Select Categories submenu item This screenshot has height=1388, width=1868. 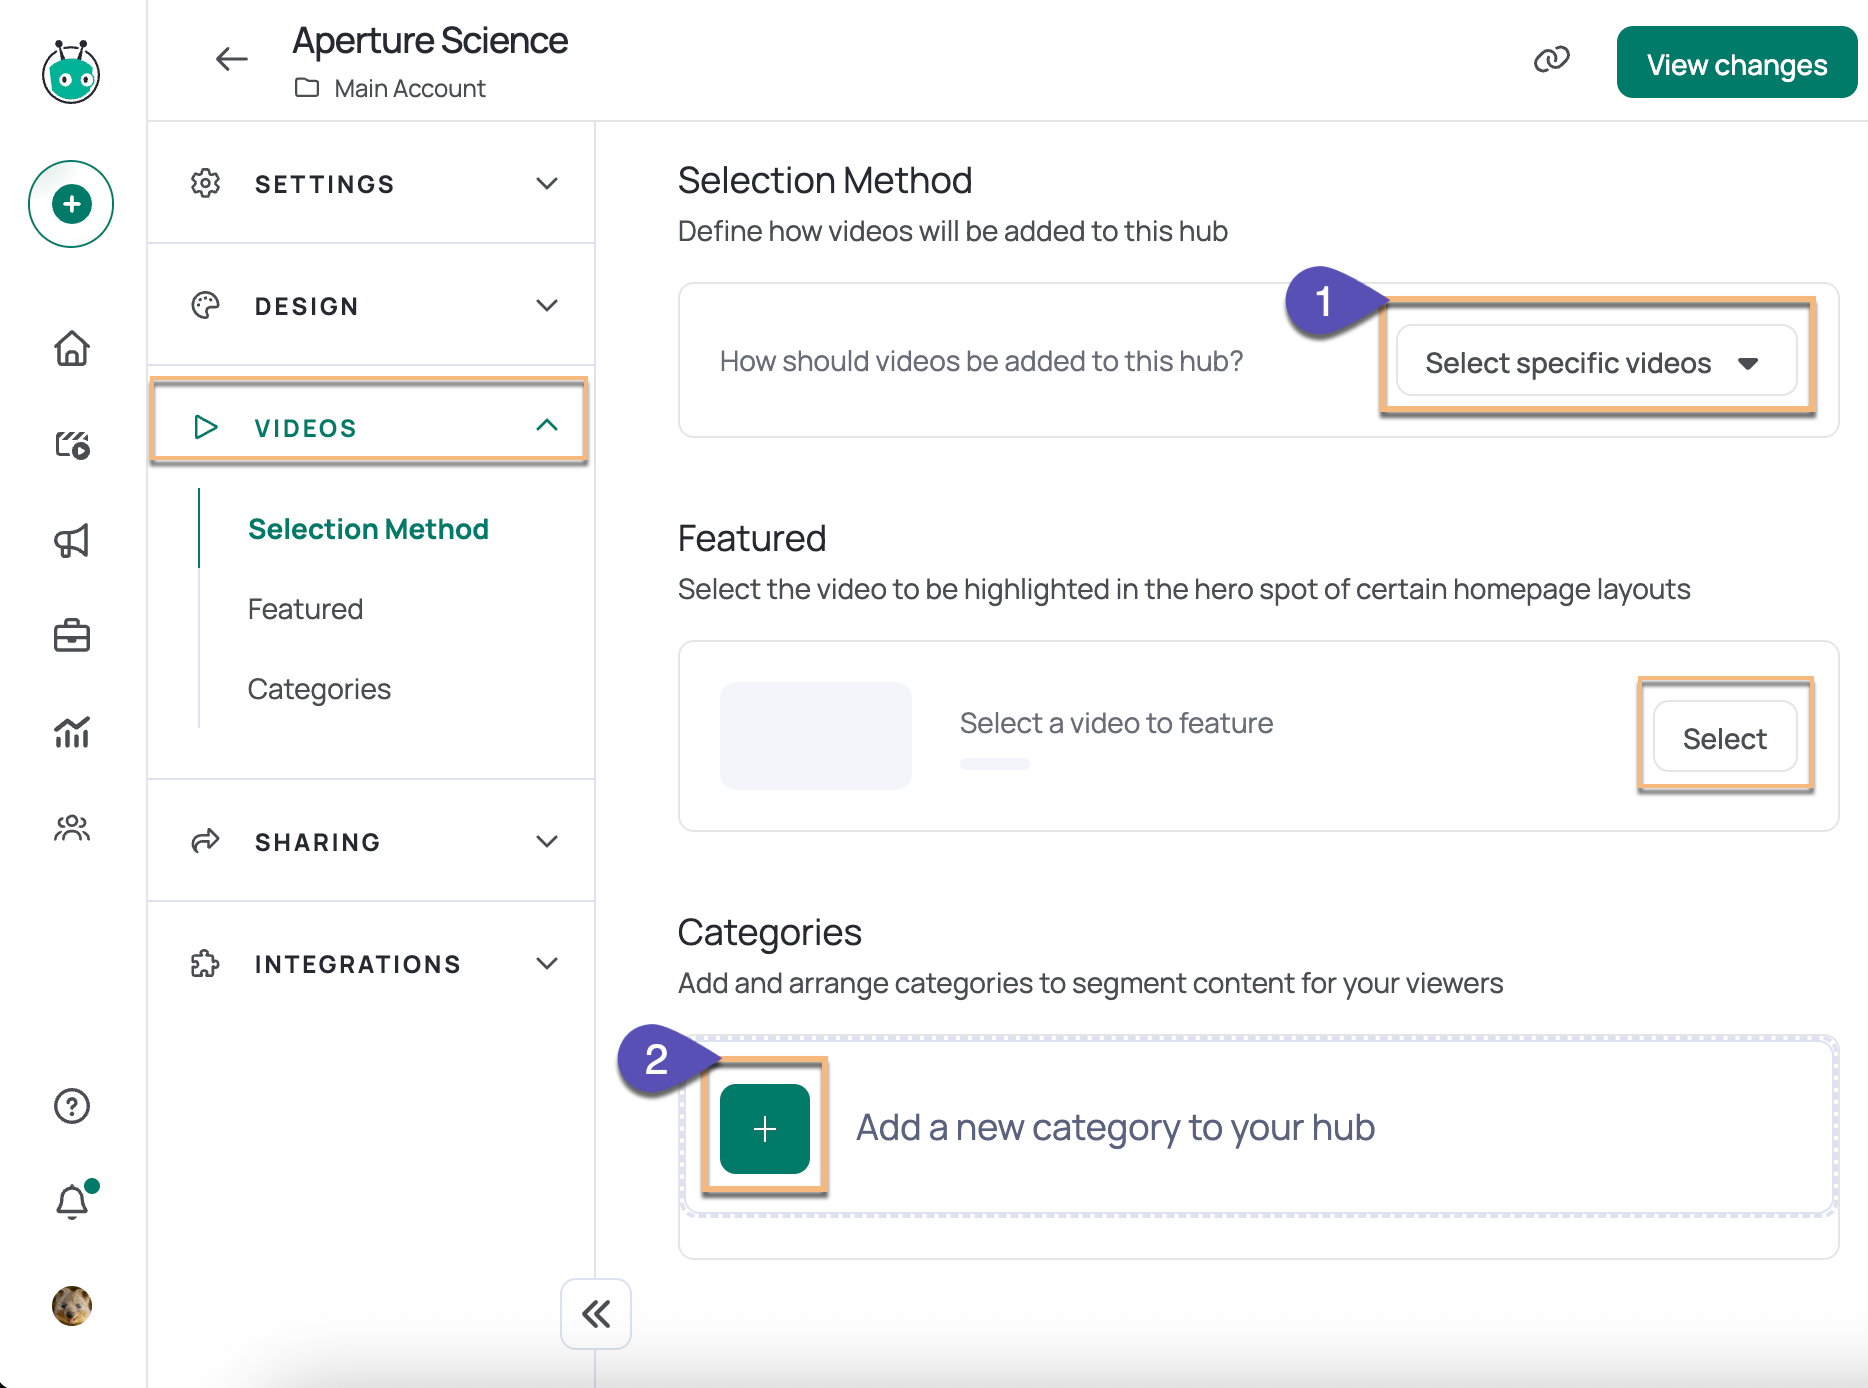pyautogui.click(x=319, y=689)
